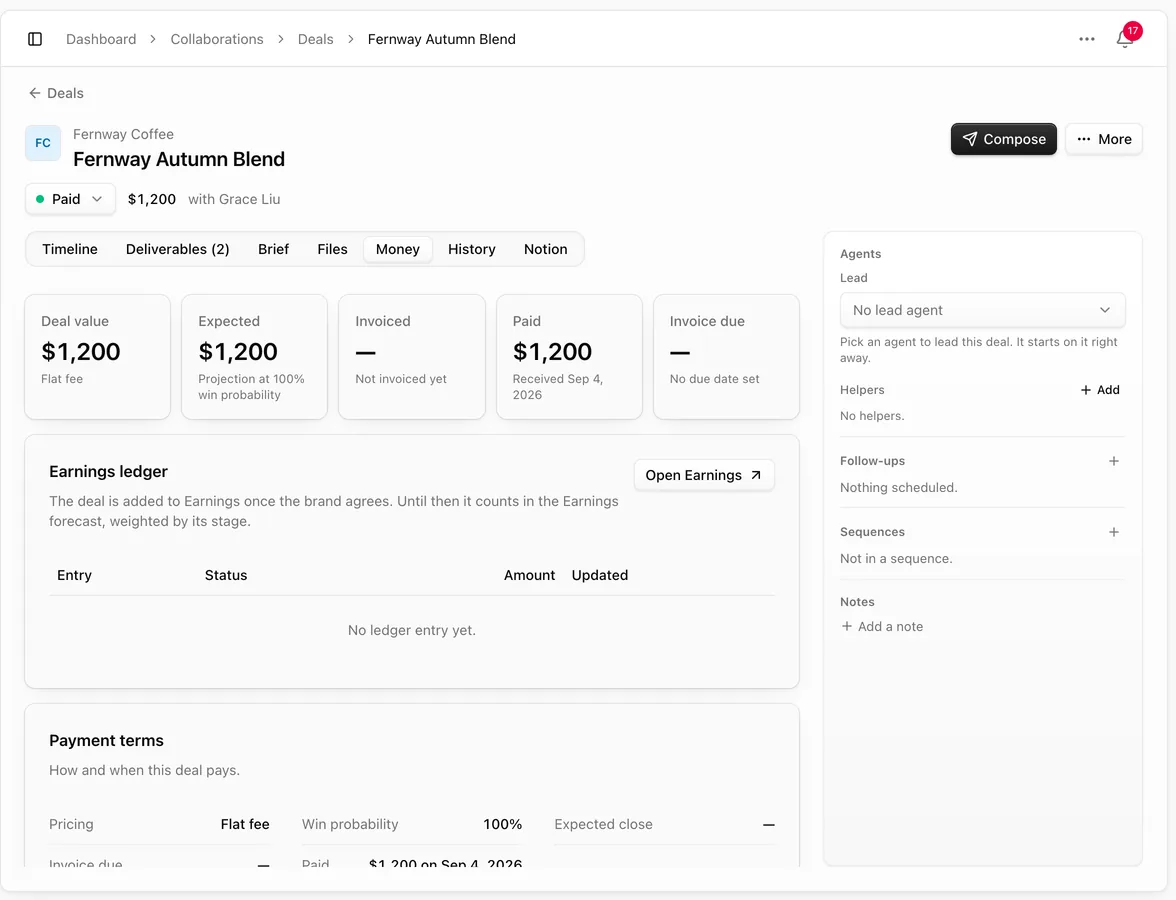1176x900 pixels.
Task: Switch to the Deliverables (2) tab
Action: coord(178,249)
